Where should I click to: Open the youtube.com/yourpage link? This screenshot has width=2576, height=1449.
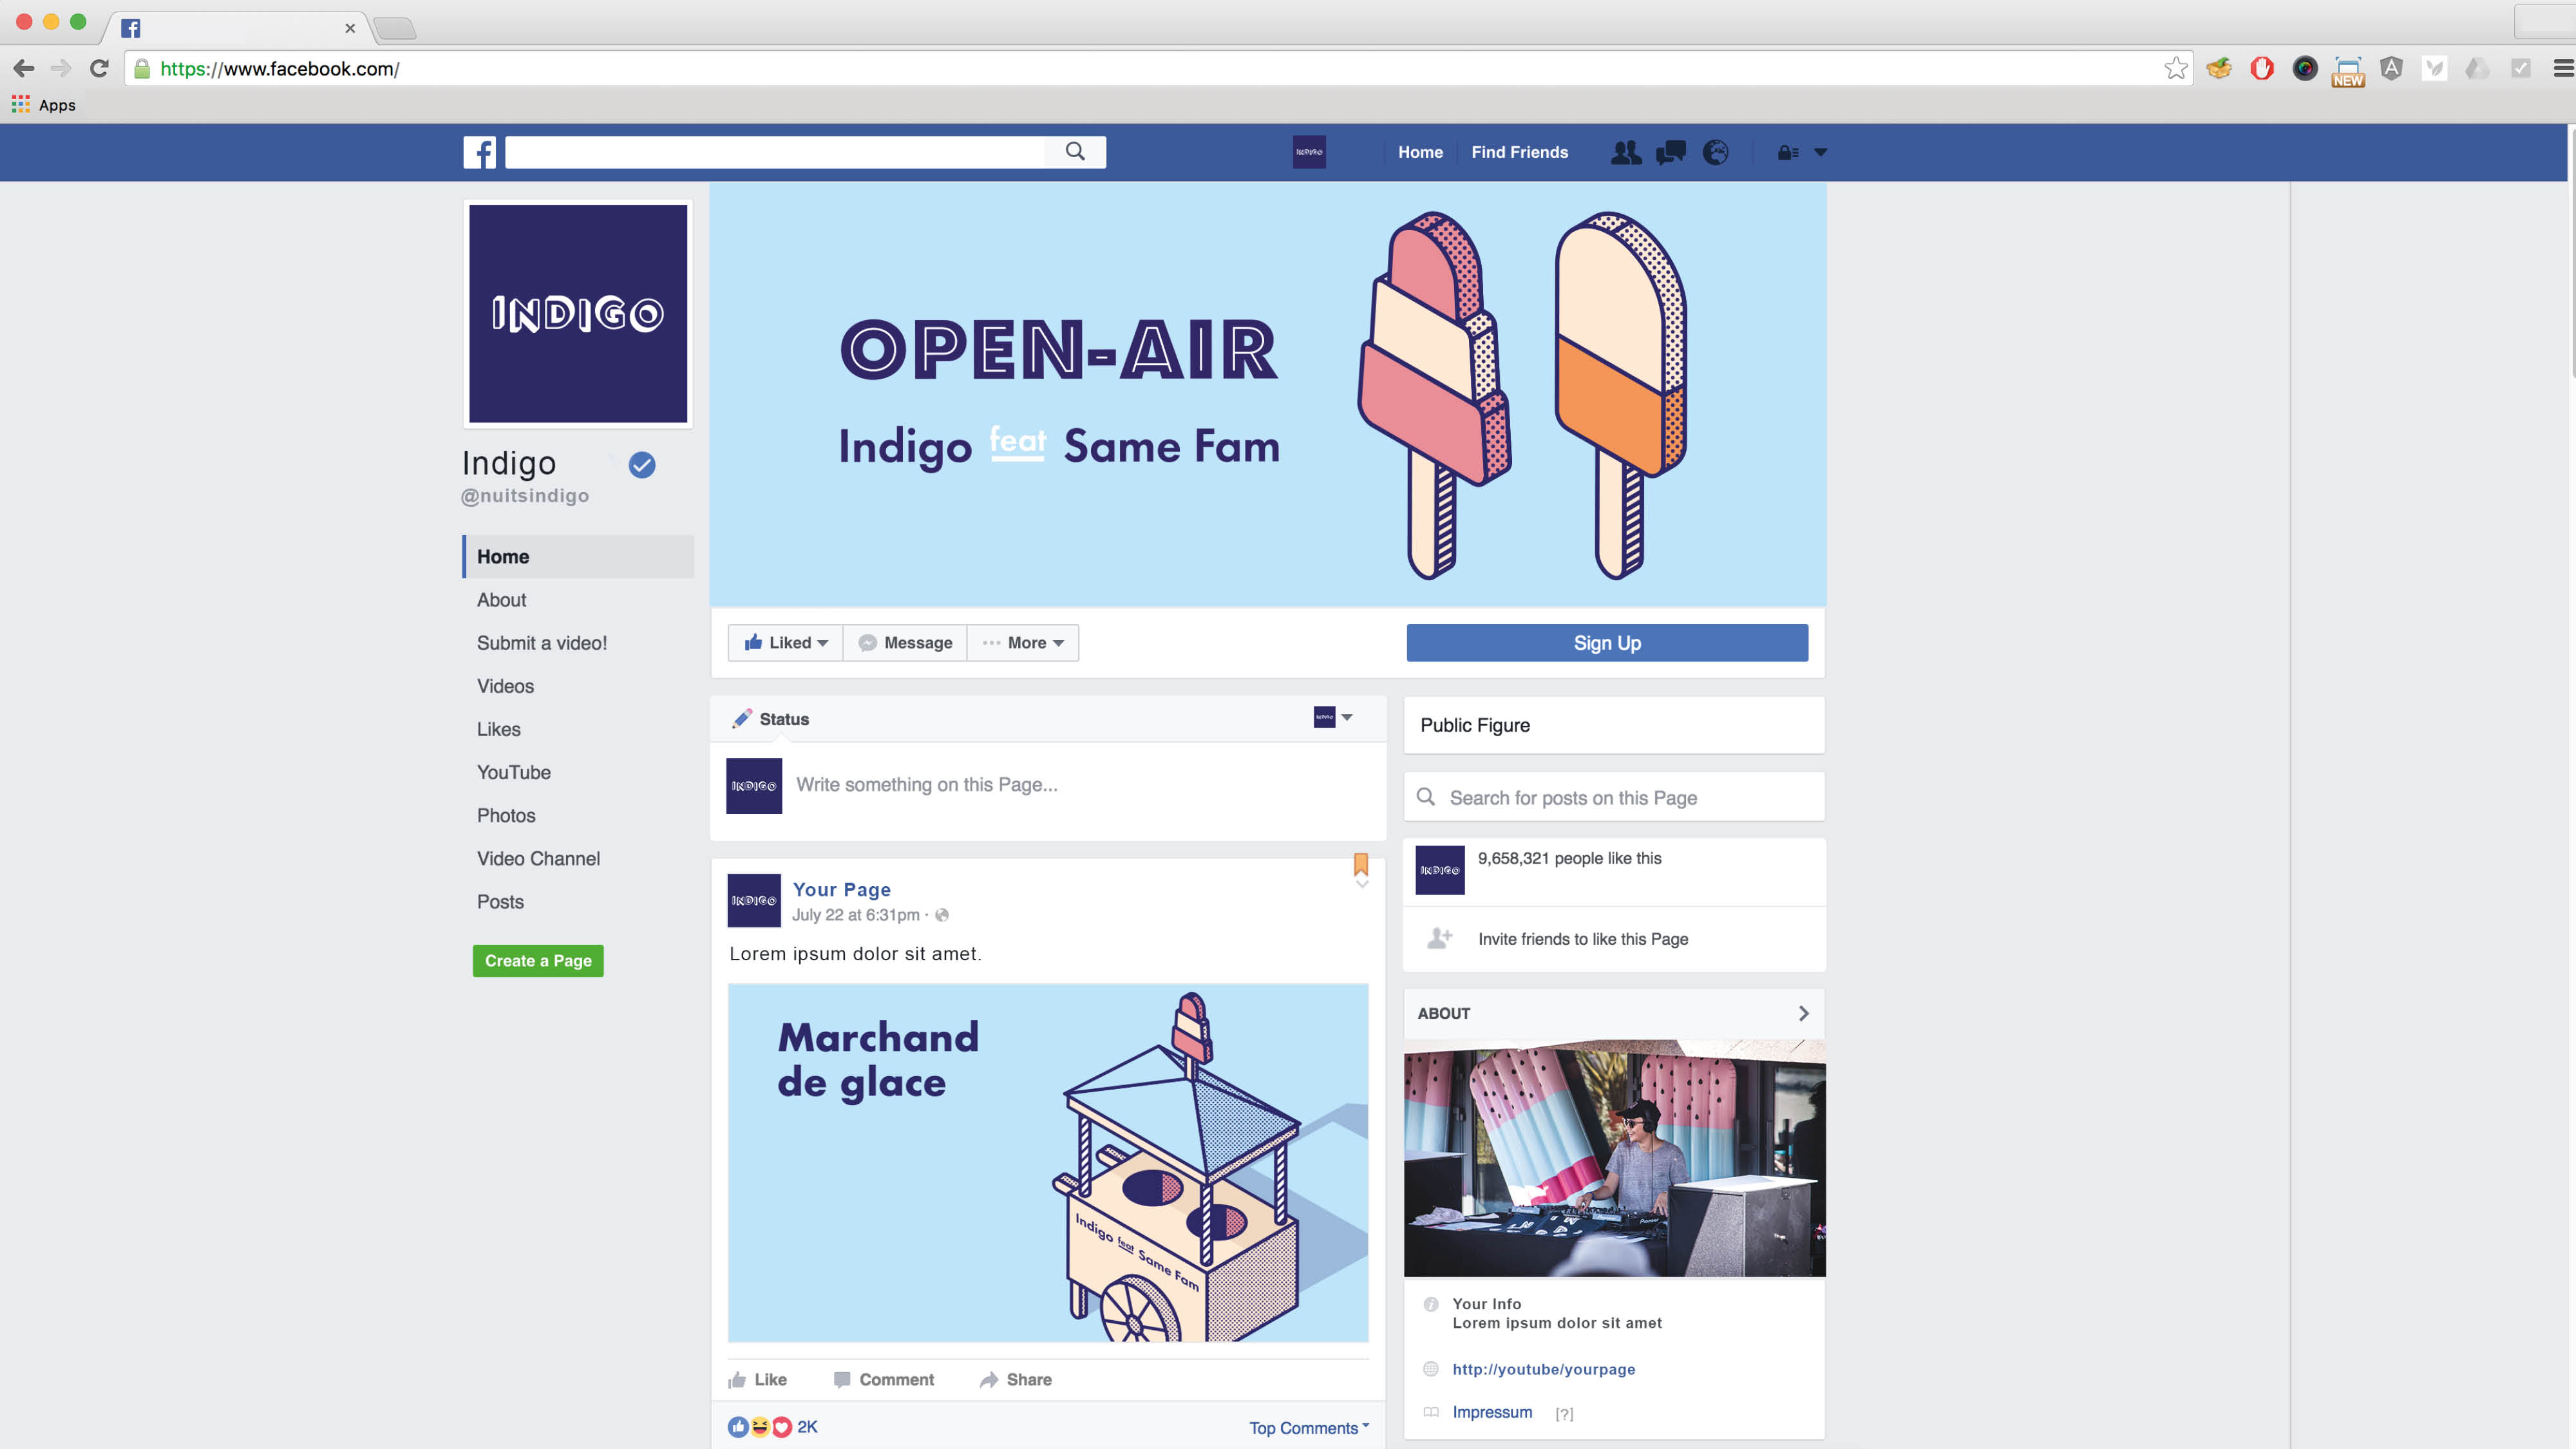click(x=1543, y=1369)
